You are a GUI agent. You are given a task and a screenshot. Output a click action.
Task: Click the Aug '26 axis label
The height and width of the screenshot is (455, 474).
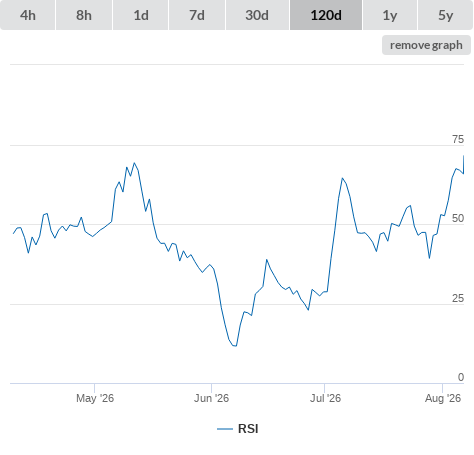443,398
